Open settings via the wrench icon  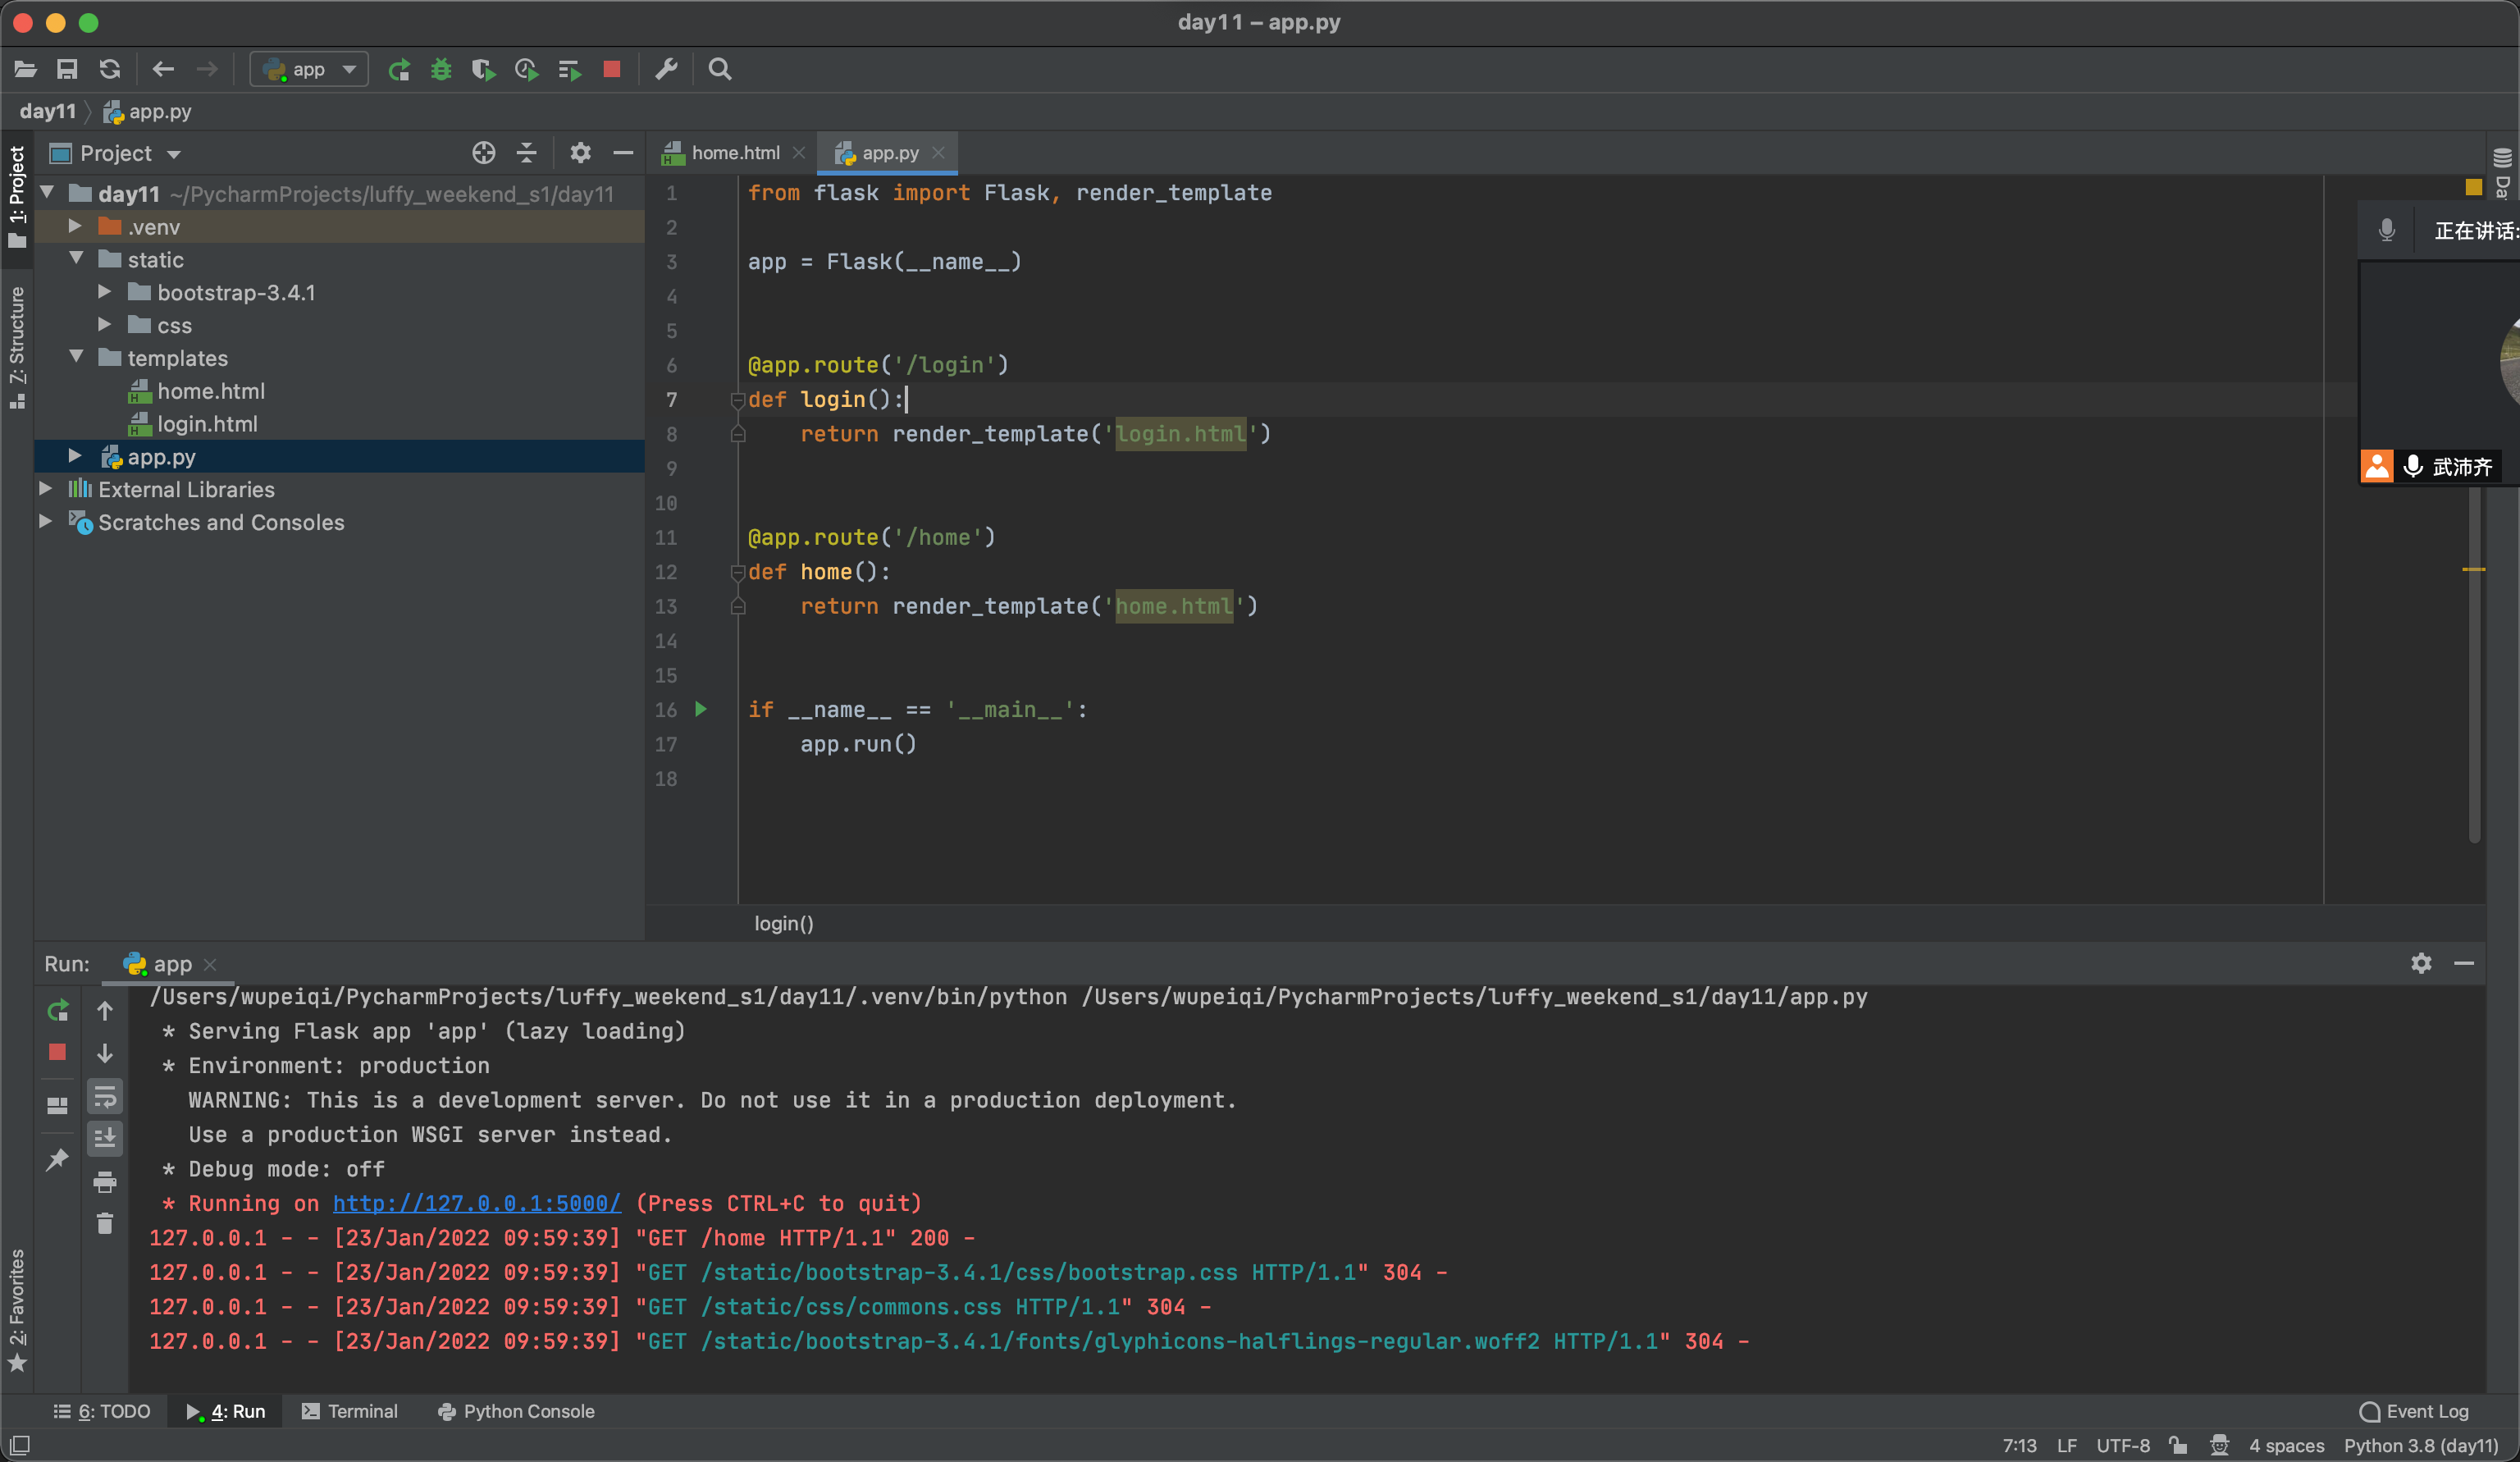tap(666, 69)
